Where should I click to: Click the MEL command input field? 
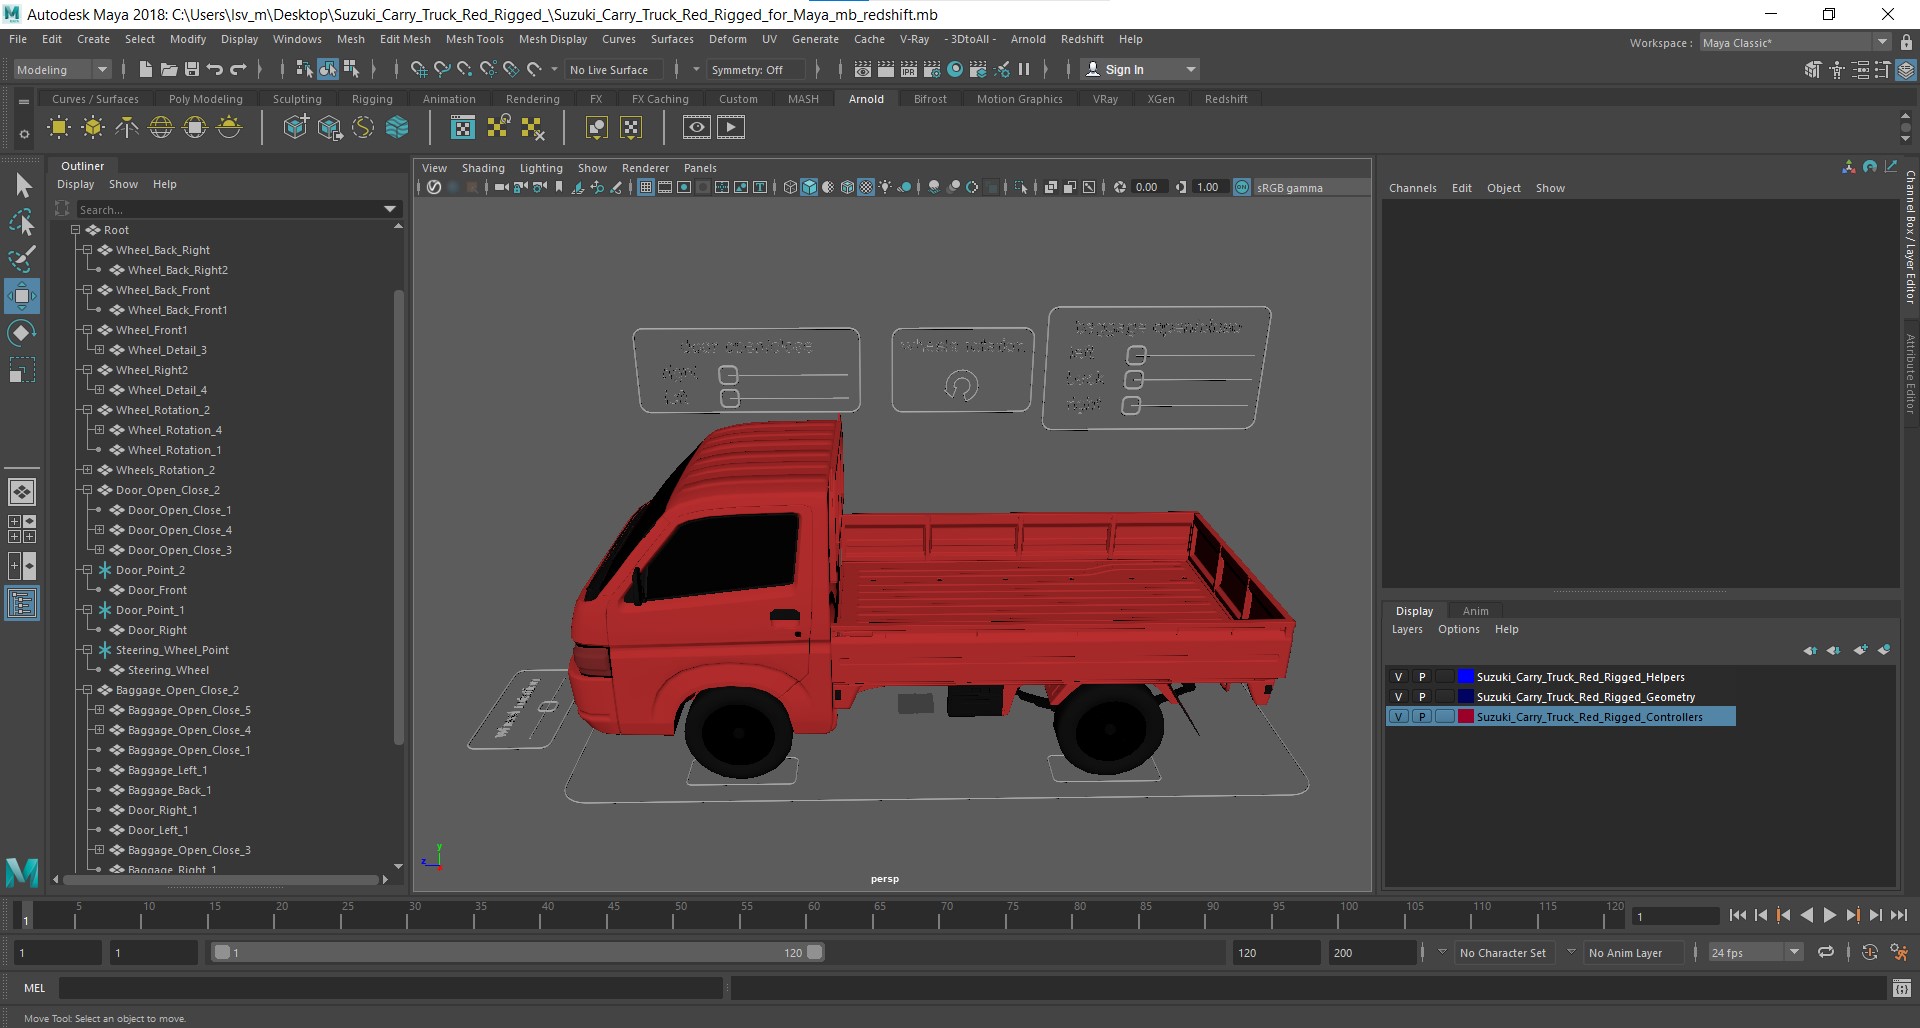coord(390,988)
